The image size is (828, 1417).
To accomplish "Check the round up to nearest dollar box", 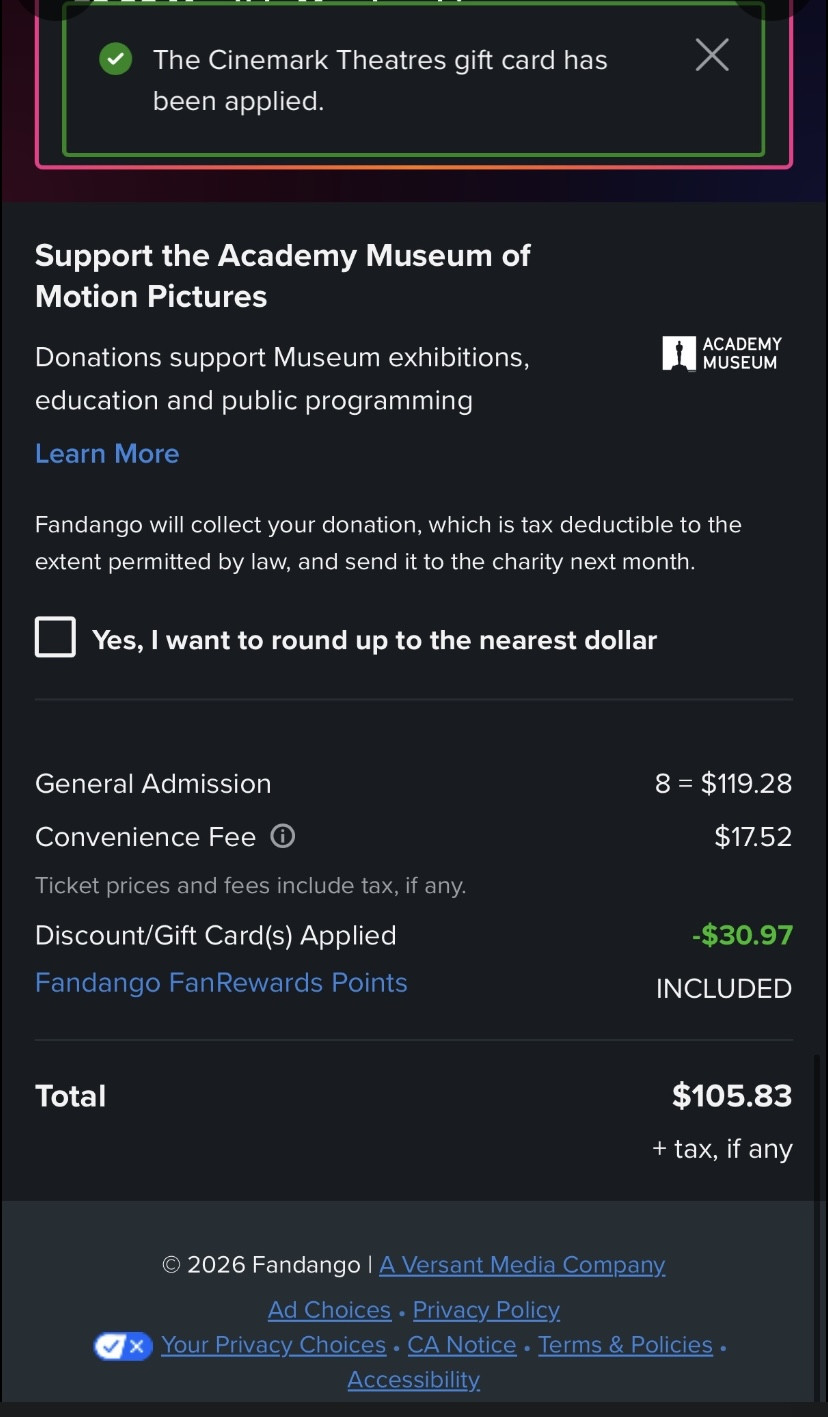I will [56, 637].
